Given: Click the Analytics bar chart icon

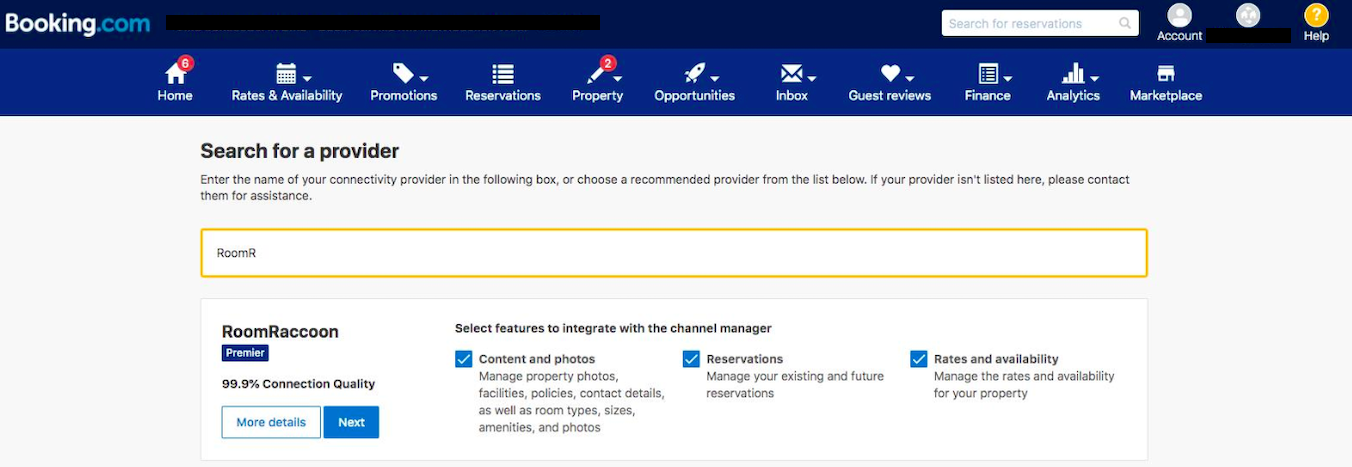Looking at the screenshot, I should pyautogui.click(x=1073, y=73).
